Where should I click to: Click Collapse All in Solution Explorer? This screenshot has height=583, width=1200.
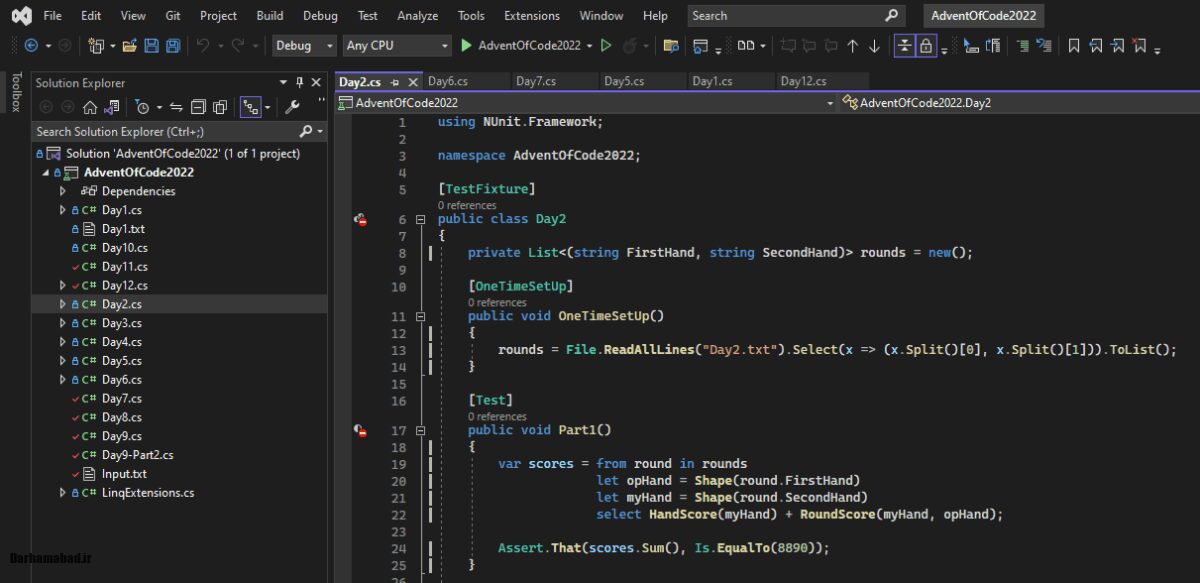[x=198, y=107]
